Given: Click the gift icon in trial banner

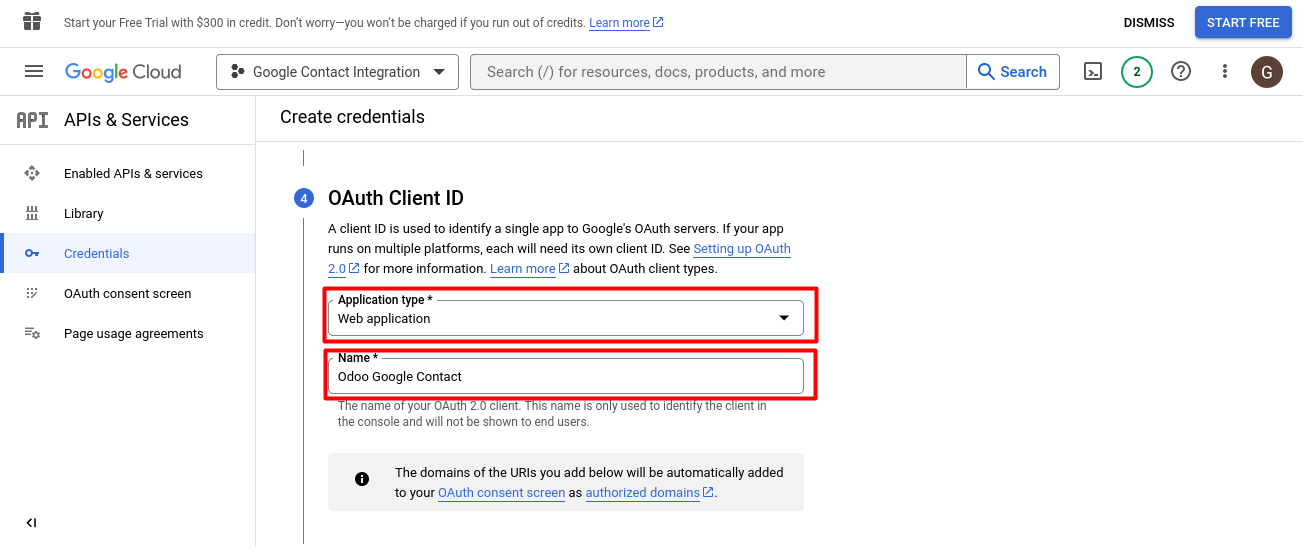Looking at the screenshot, I should pyautogui.click(x=32, y=21).
